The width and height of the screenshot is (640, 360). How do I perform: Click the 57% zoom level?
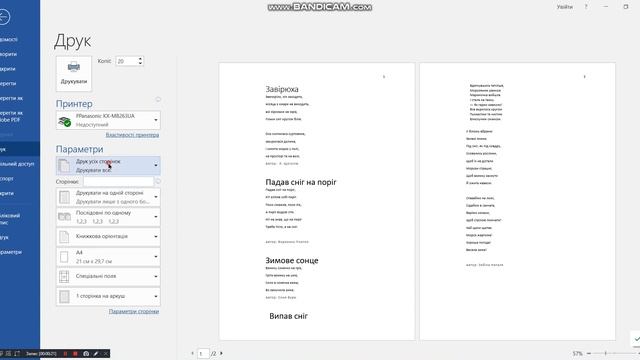577,353
